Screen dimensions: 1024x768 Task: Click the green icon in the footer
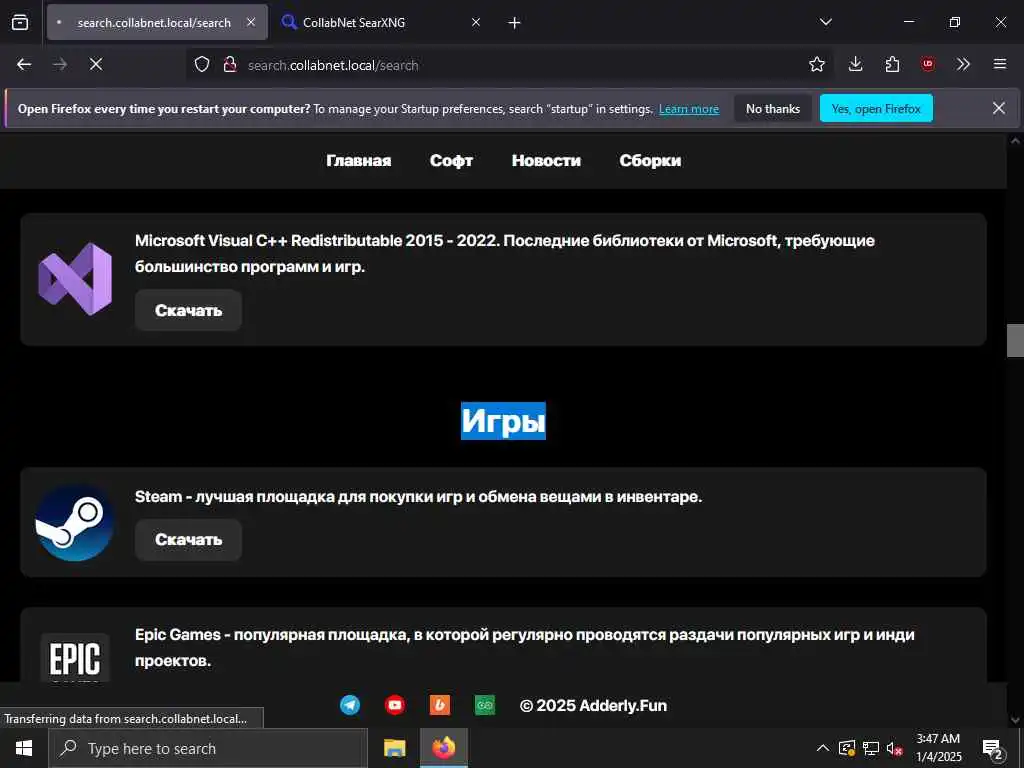click(x=485, y=705)
